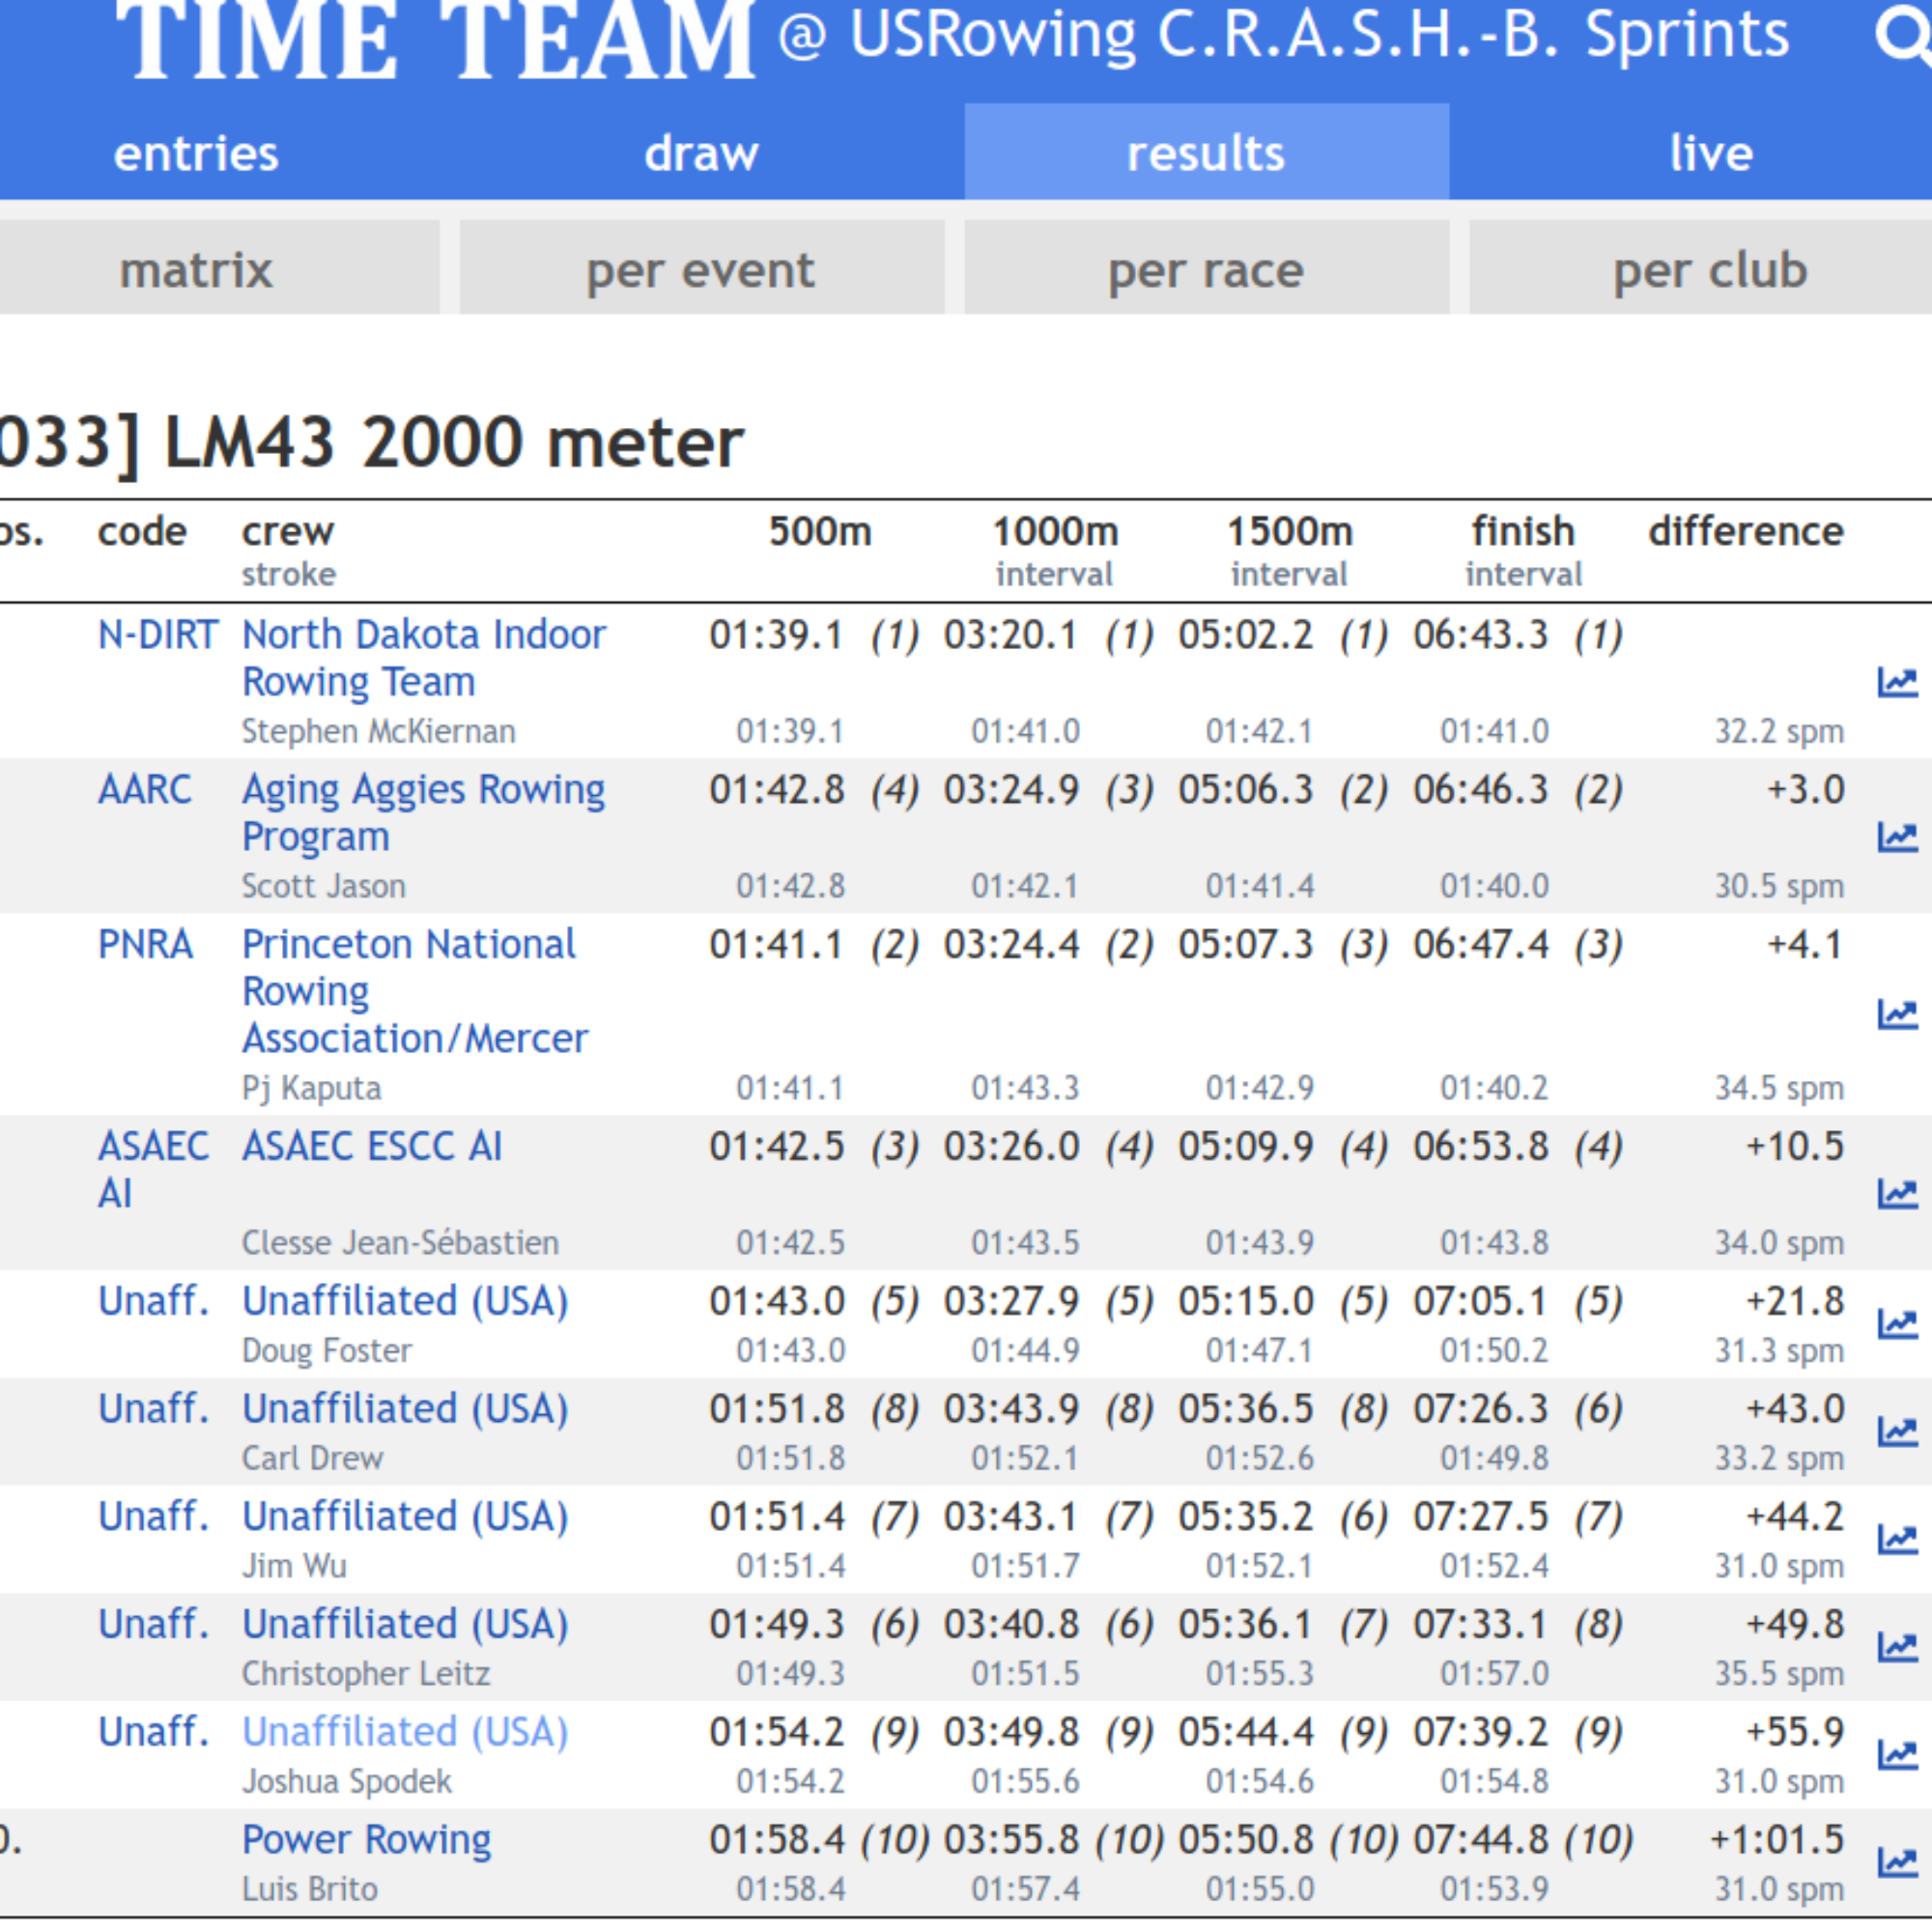Screen dimensions: 1932x1932
Task: Open Unaffiliated (USA) link above Joshua Spodek
Action: (405, 1732)
